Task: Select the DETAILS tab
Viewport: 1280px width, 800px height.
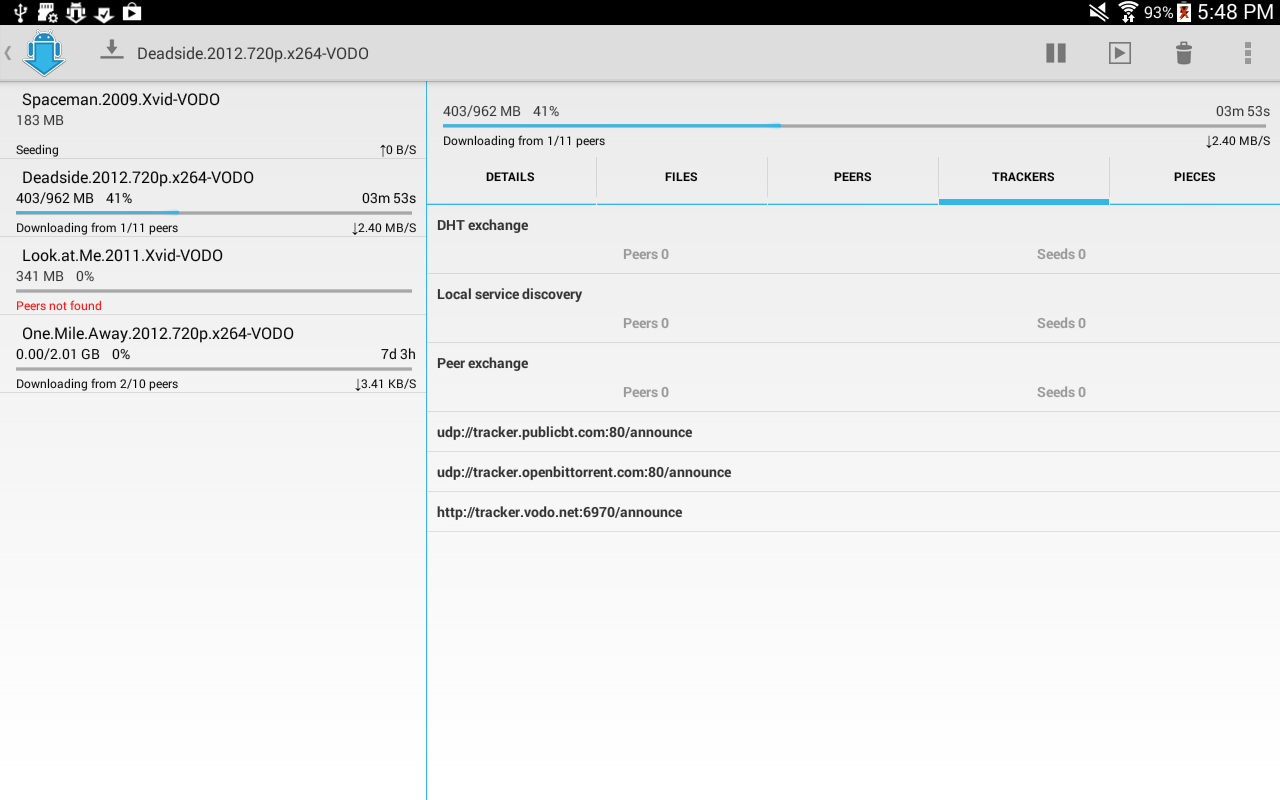Action: point(510,177)
